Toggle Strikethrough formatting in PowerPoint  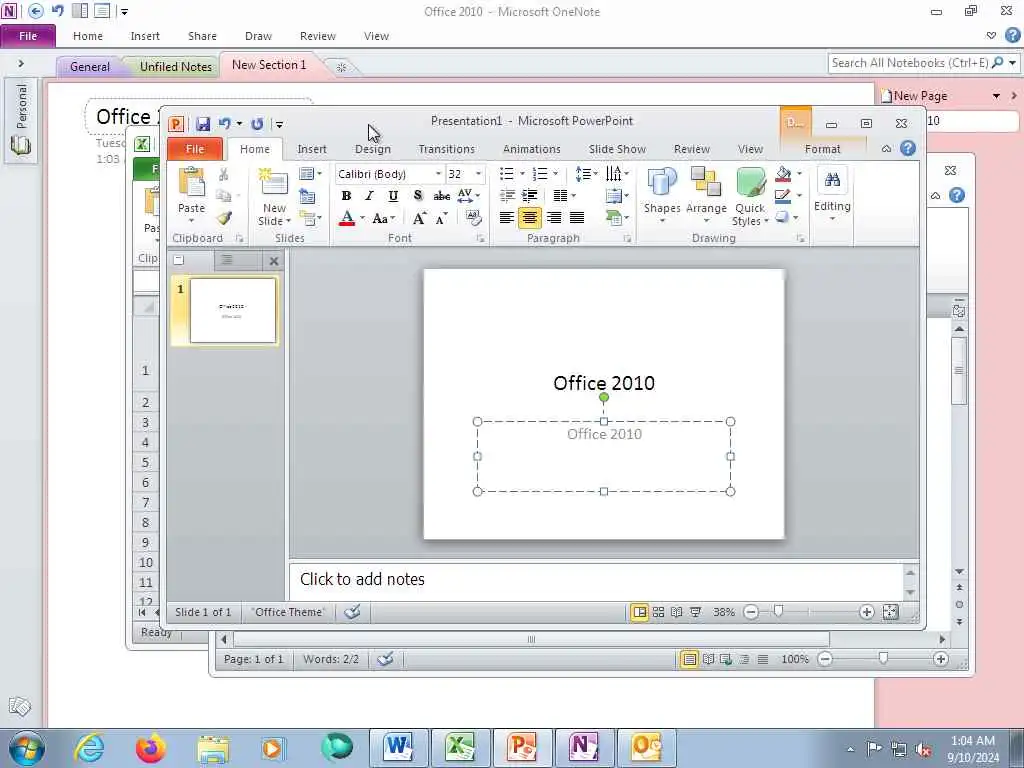[x=441, y=195]
